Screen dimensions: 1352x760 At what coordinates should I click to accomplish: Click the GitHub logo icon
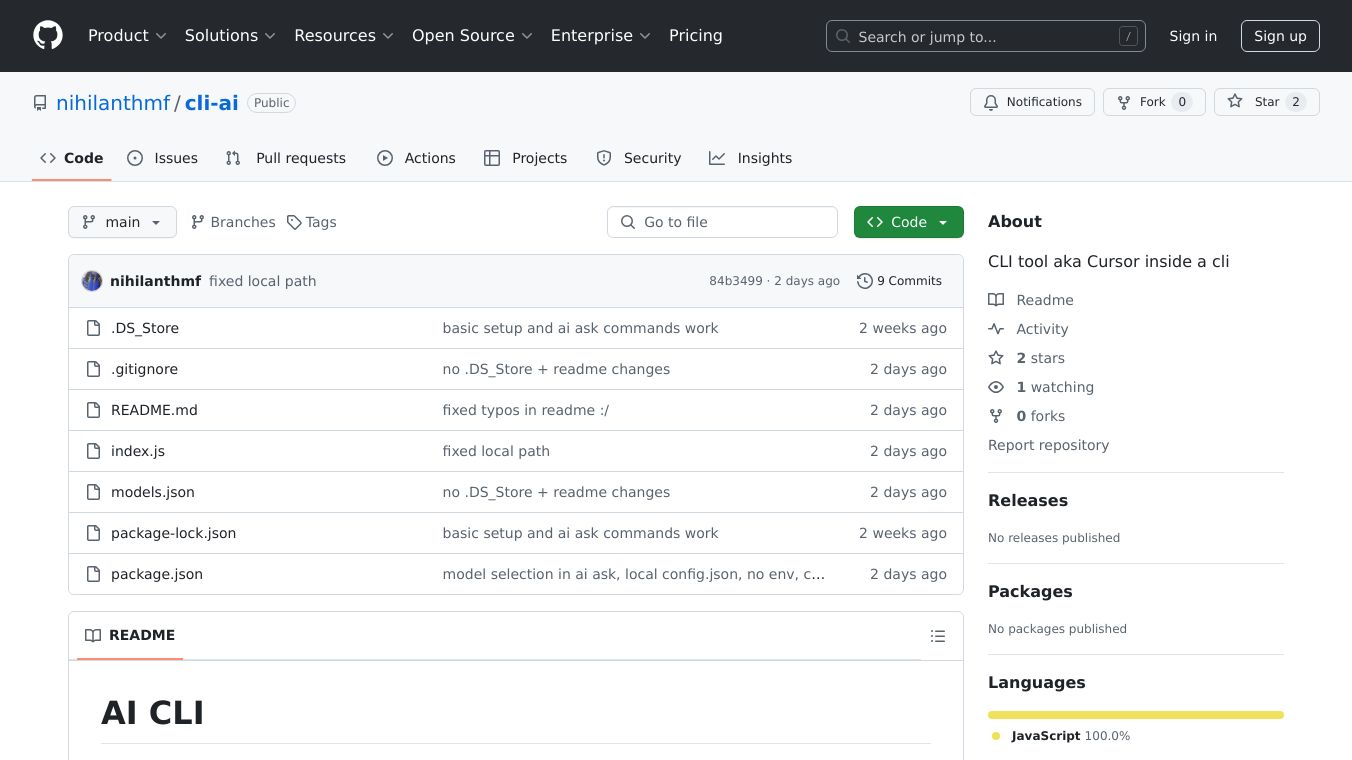click(48, 36)
